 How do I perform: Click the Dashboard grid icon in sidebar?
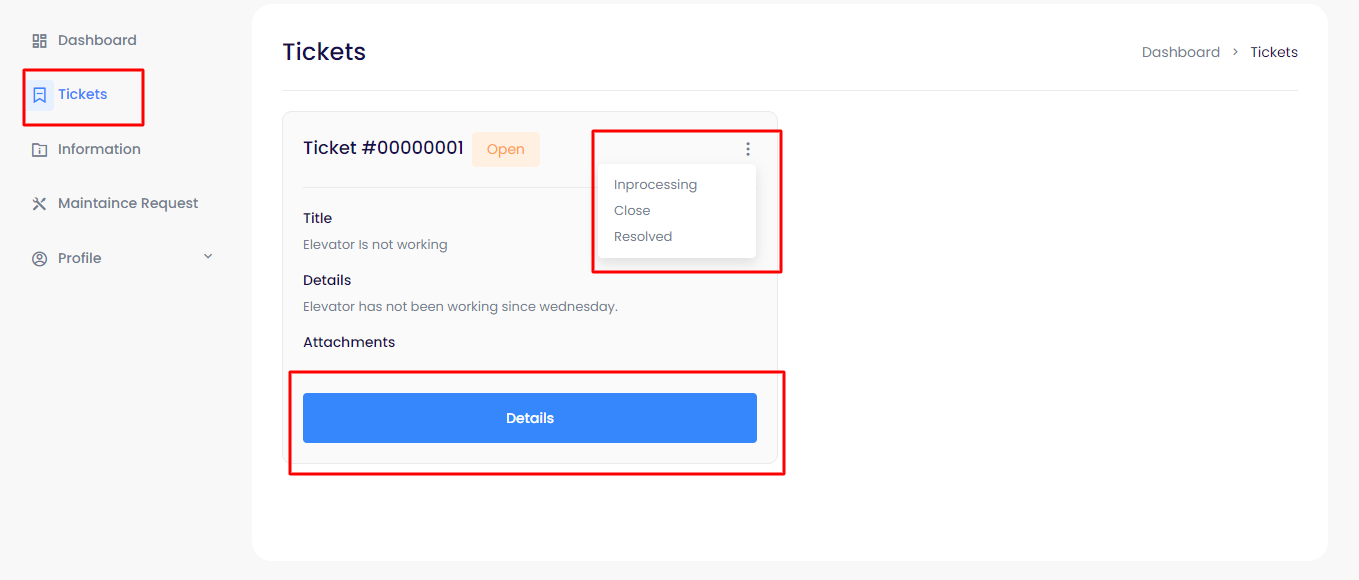click(40, 41)
